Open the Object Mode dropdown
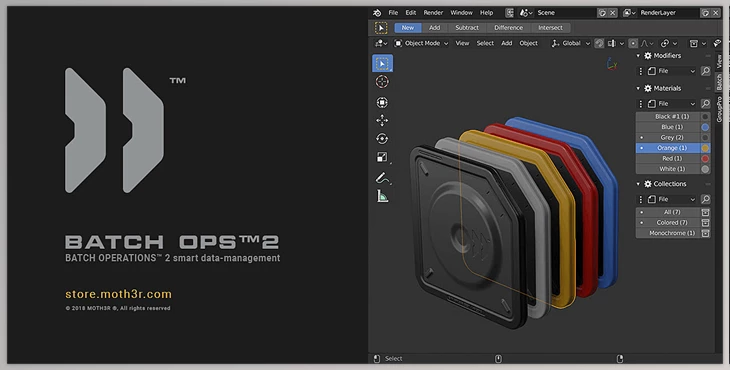 pyautogui.click(x=421, y=43)
